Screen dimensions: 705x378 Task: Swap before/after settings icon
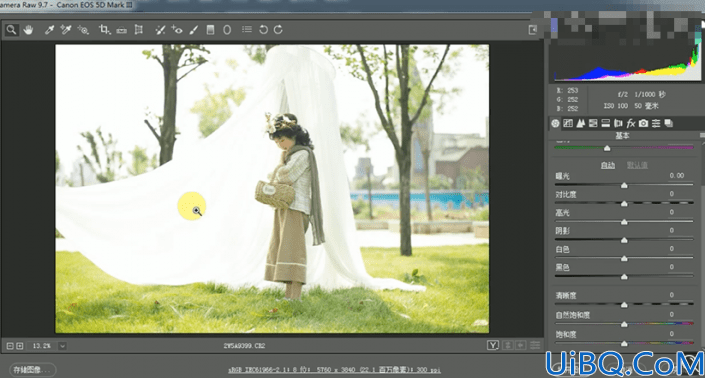pos(508,345)
